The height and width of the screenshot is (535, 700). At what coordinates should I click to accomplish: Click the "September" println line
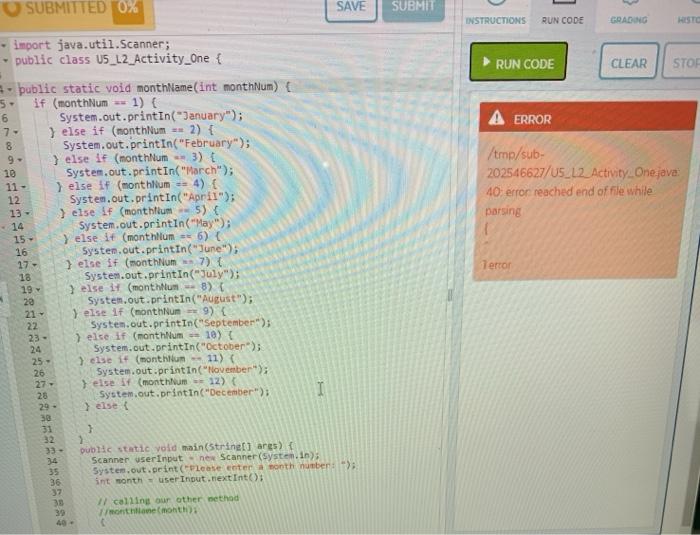(181, 324)
